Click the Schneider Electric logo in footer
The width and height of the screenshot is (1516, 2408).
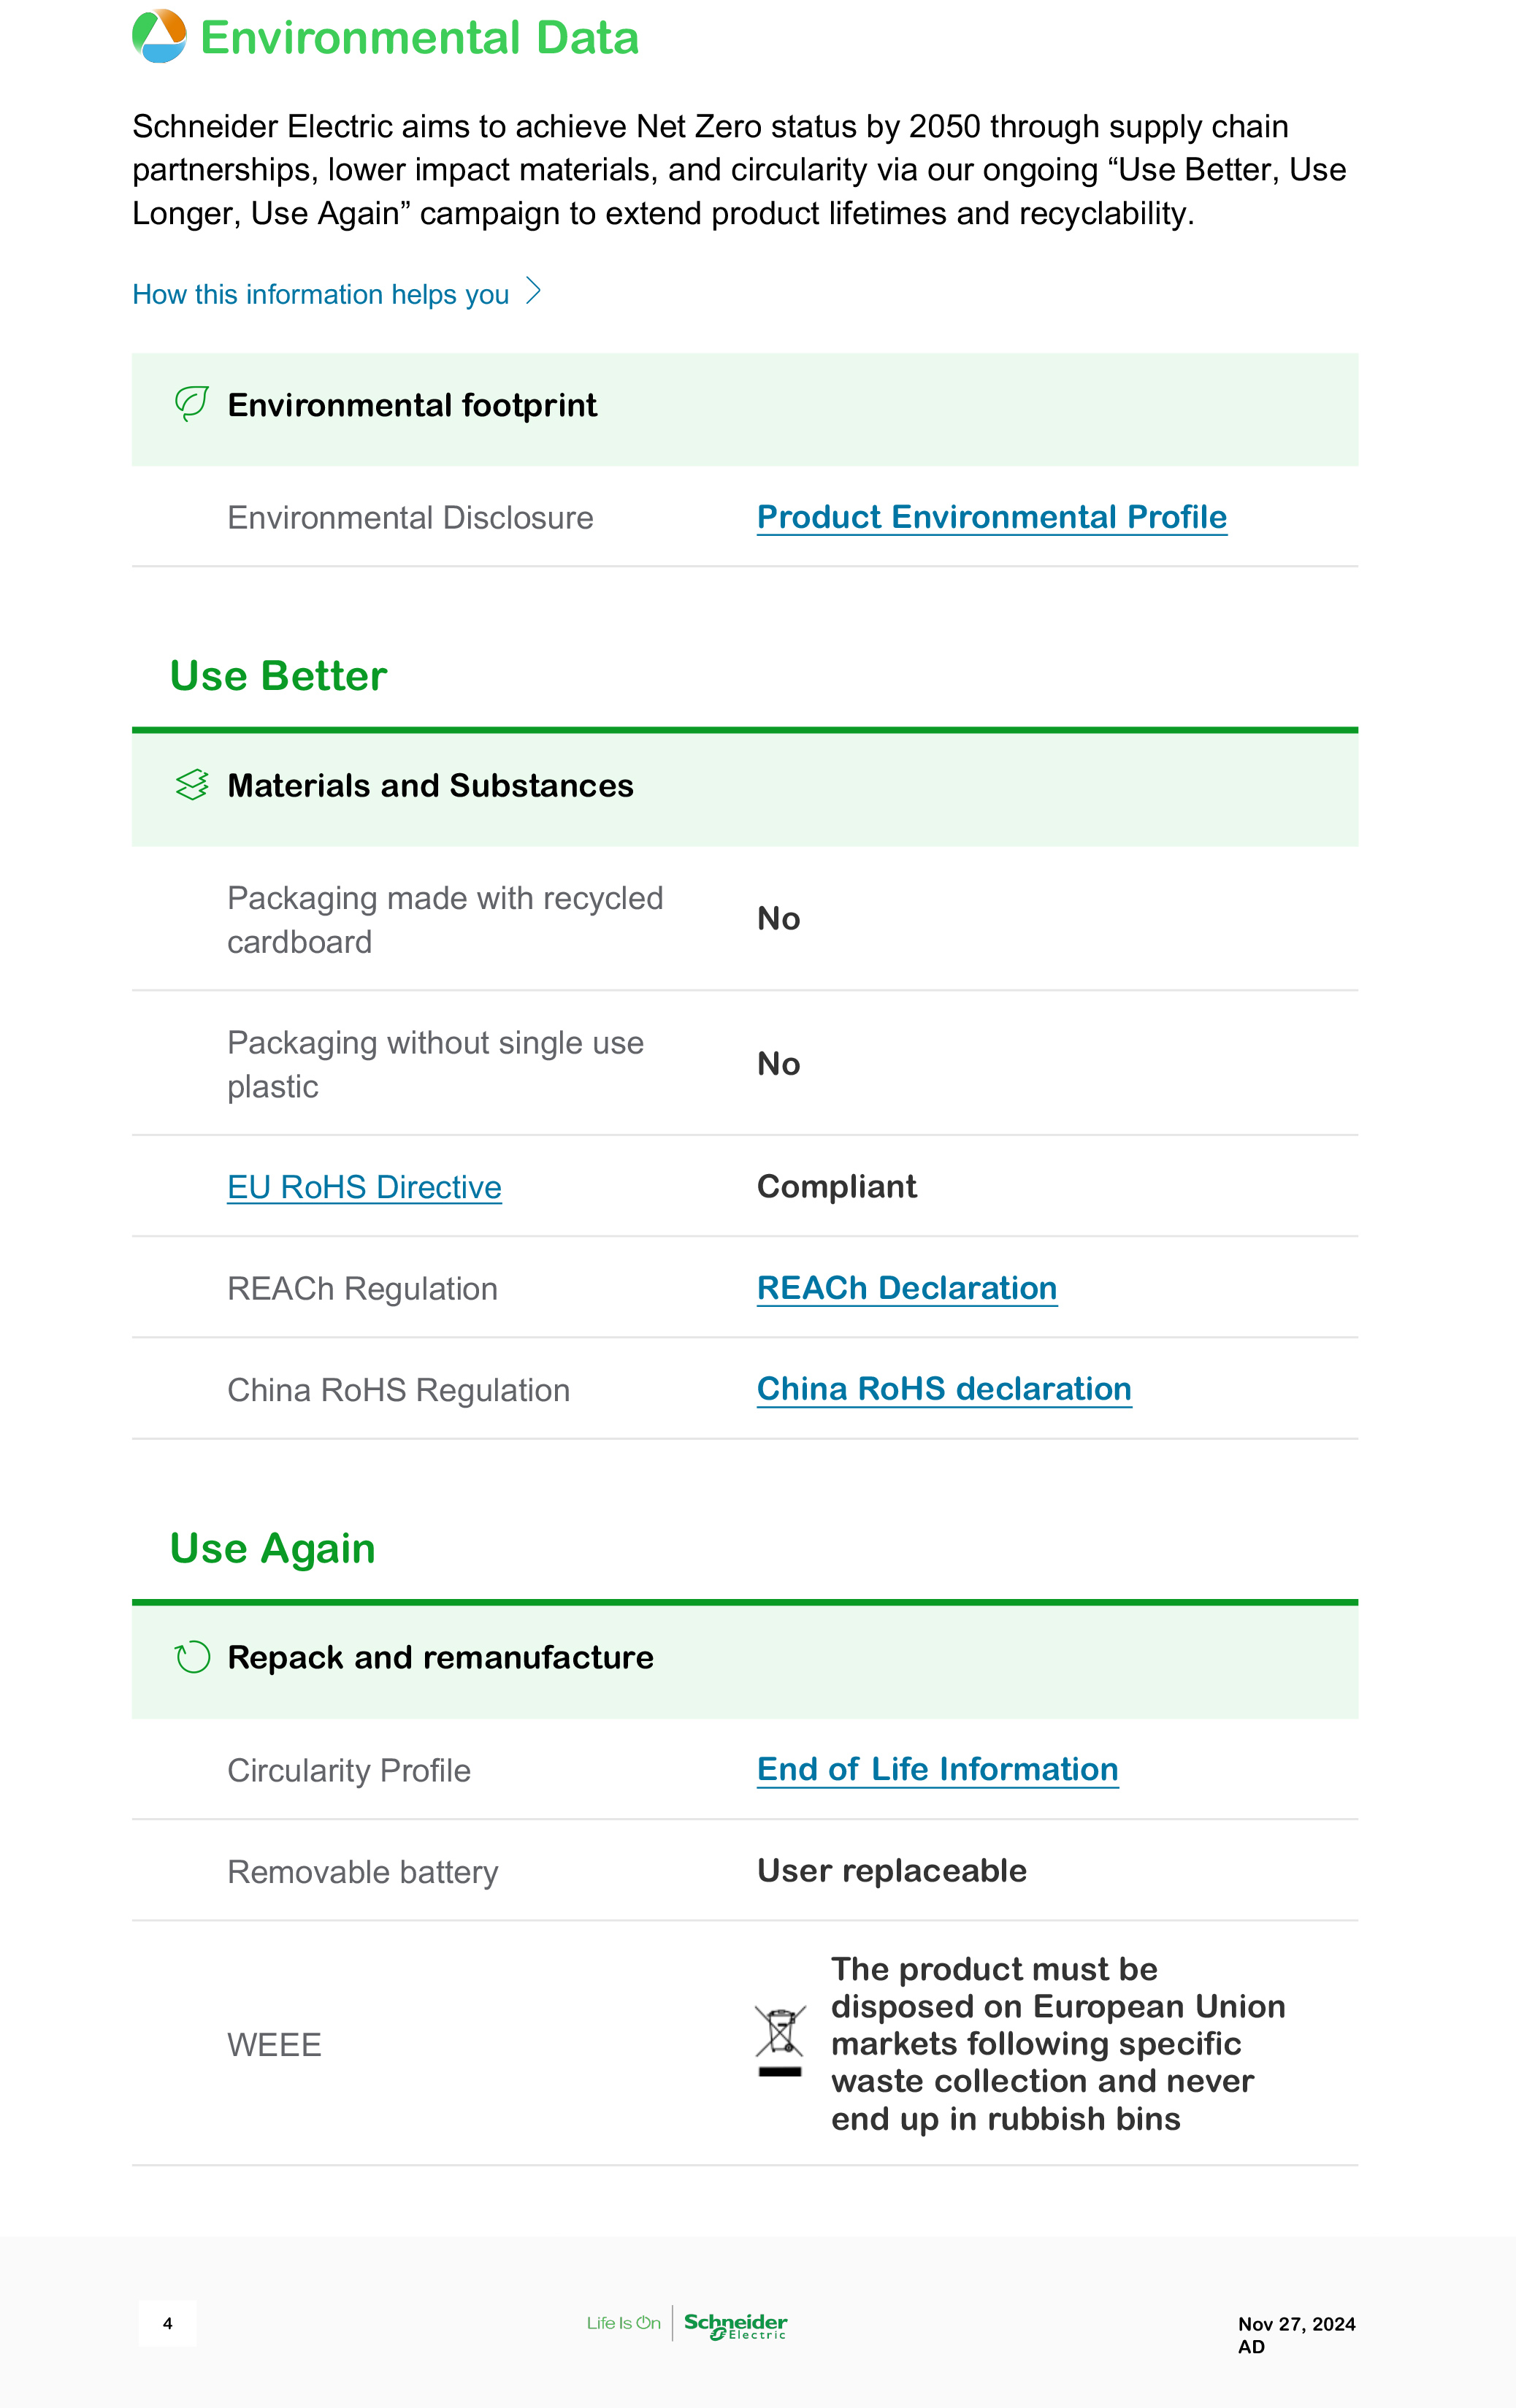coord(735,2324)
